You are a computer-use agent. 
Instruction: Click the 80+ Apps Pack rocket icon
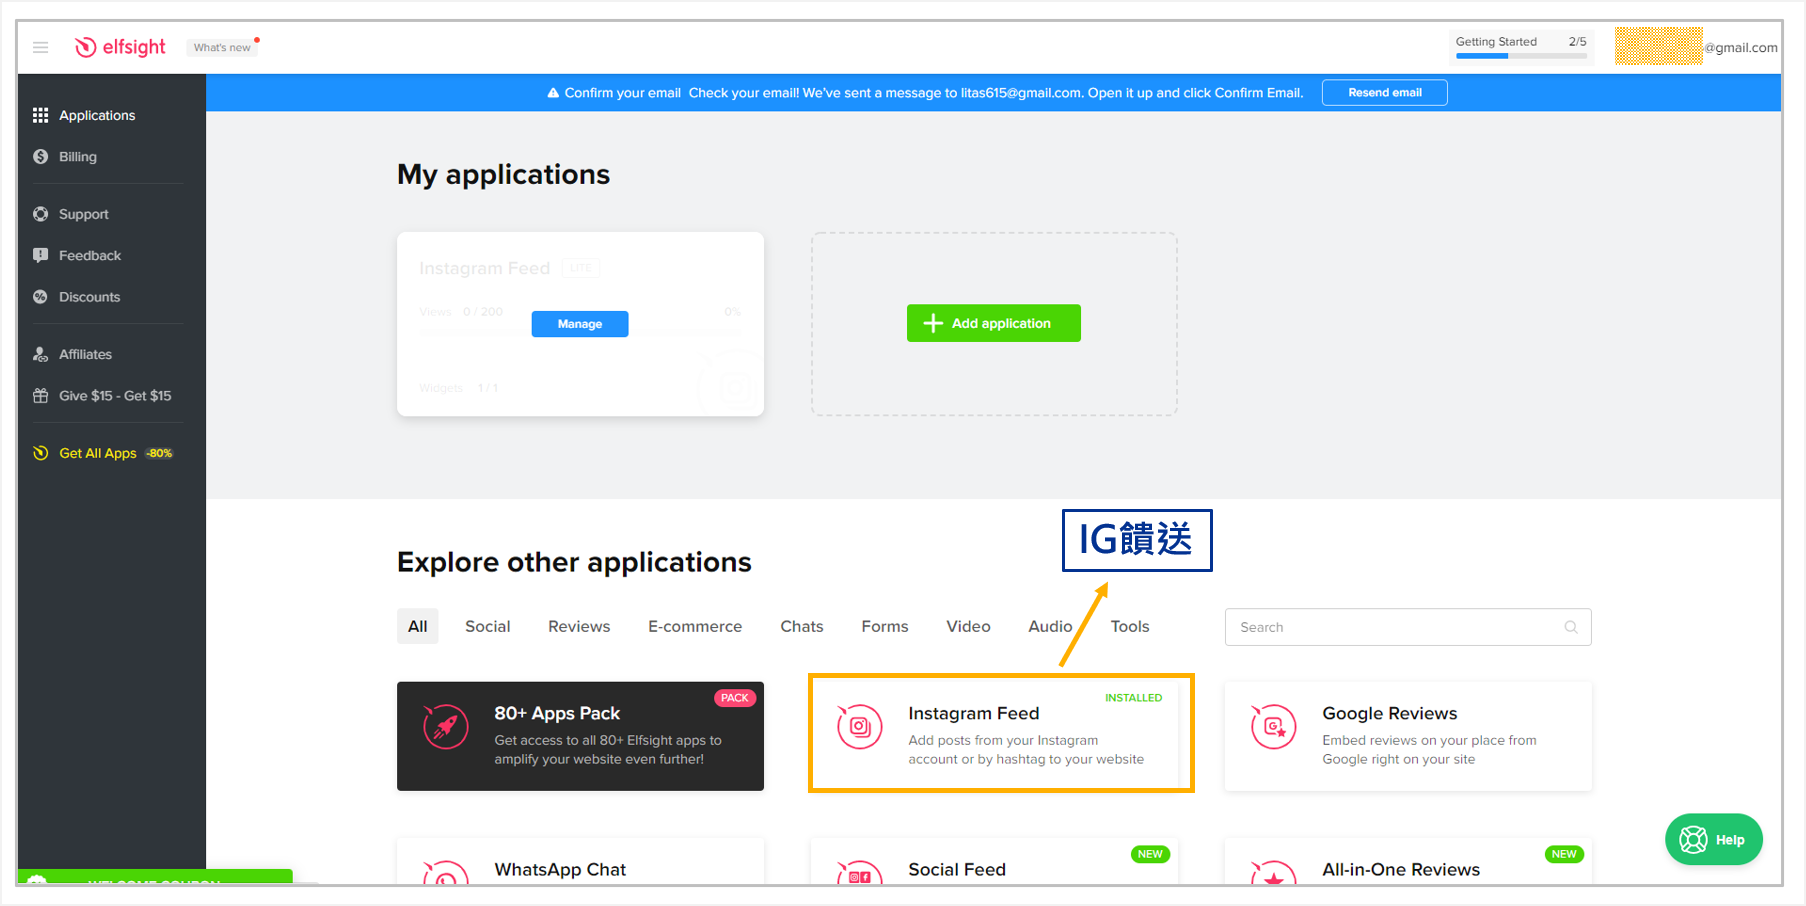click(445, 727)
